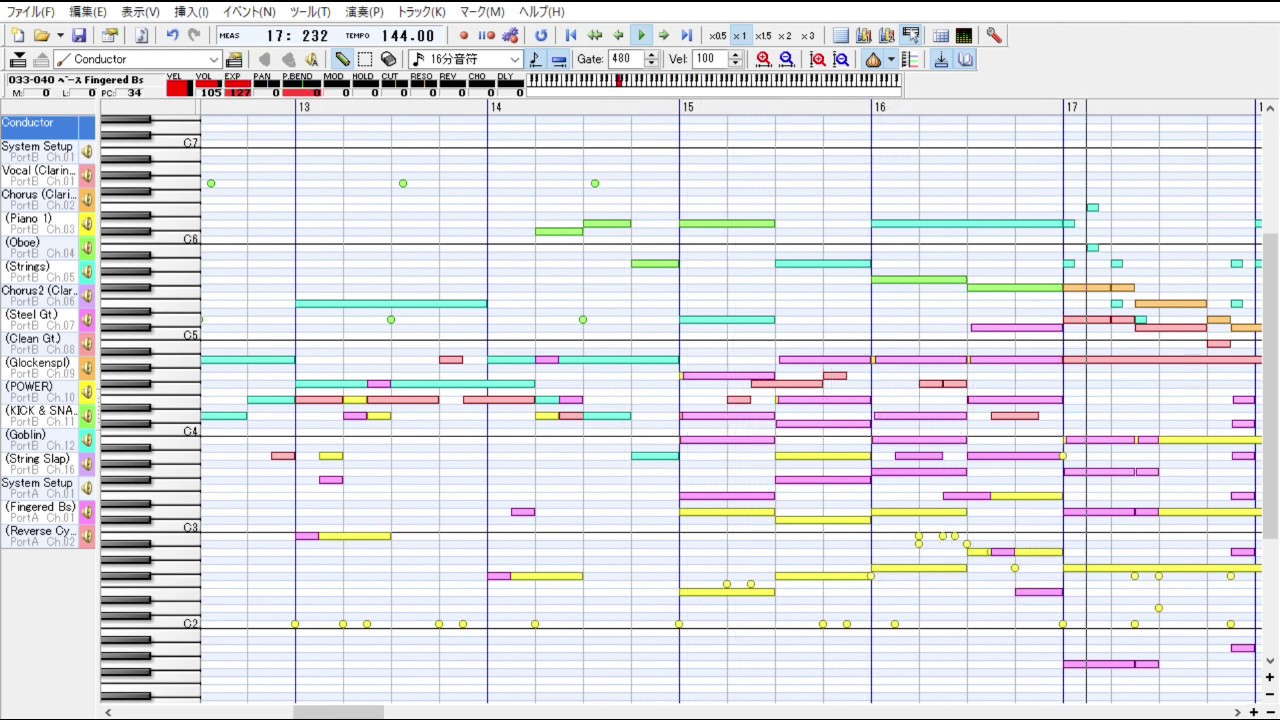Image resolution: width=1280 pixels, height=720 pixels.
Task: Set playback speed to x2
Action: click(785, 35)
